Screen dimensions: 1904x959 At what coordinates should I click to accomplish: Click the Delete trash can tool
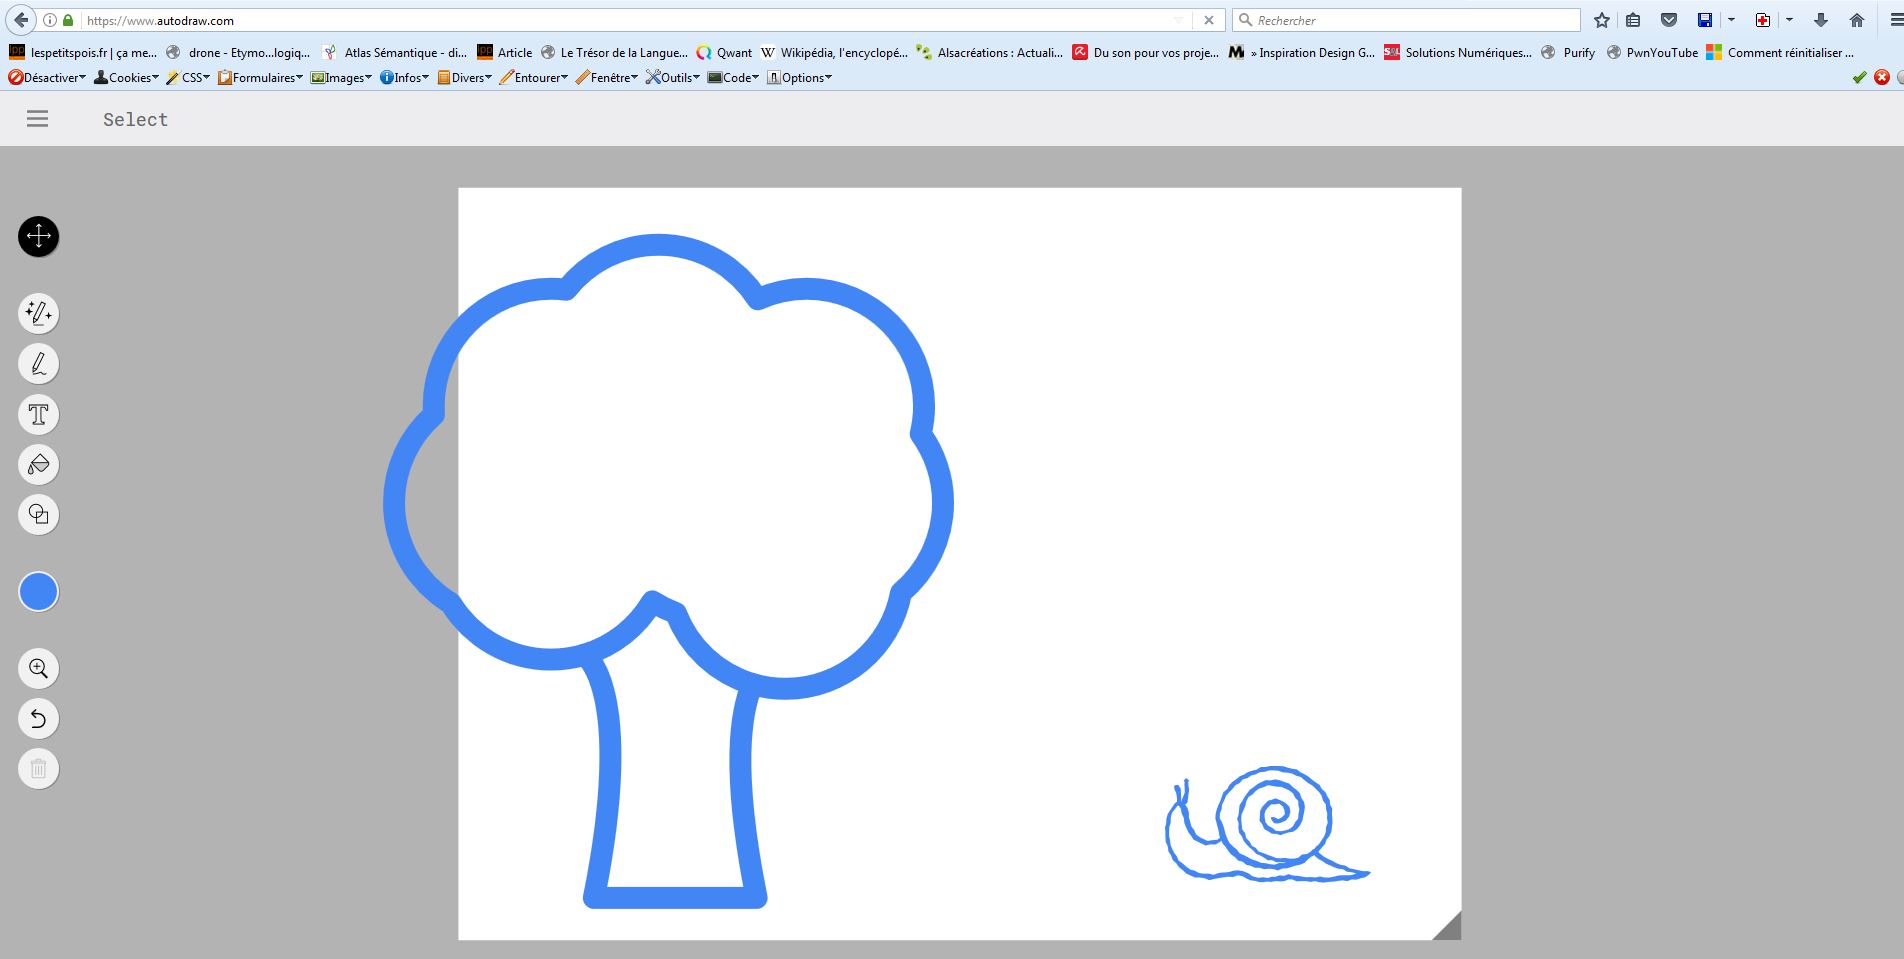pyautogui.click(x=38, y=768)
